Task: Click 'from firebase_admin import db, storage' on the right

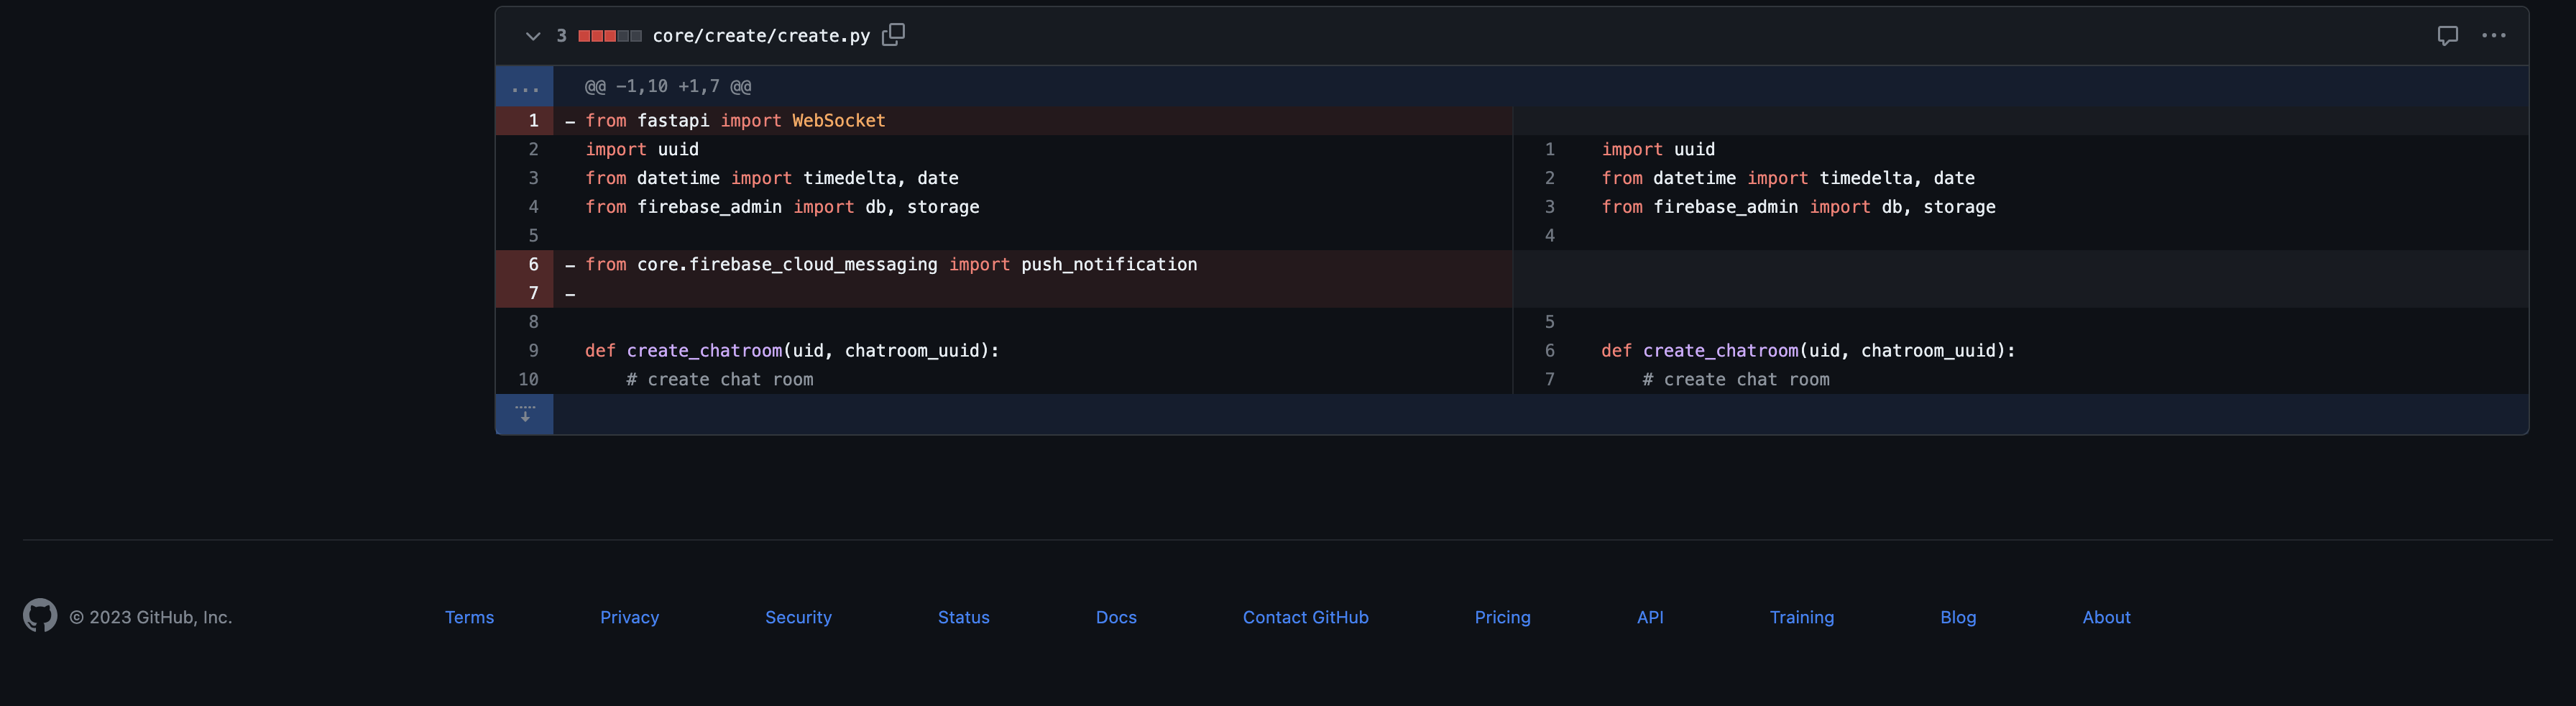Action: (x=1798, y=207)
